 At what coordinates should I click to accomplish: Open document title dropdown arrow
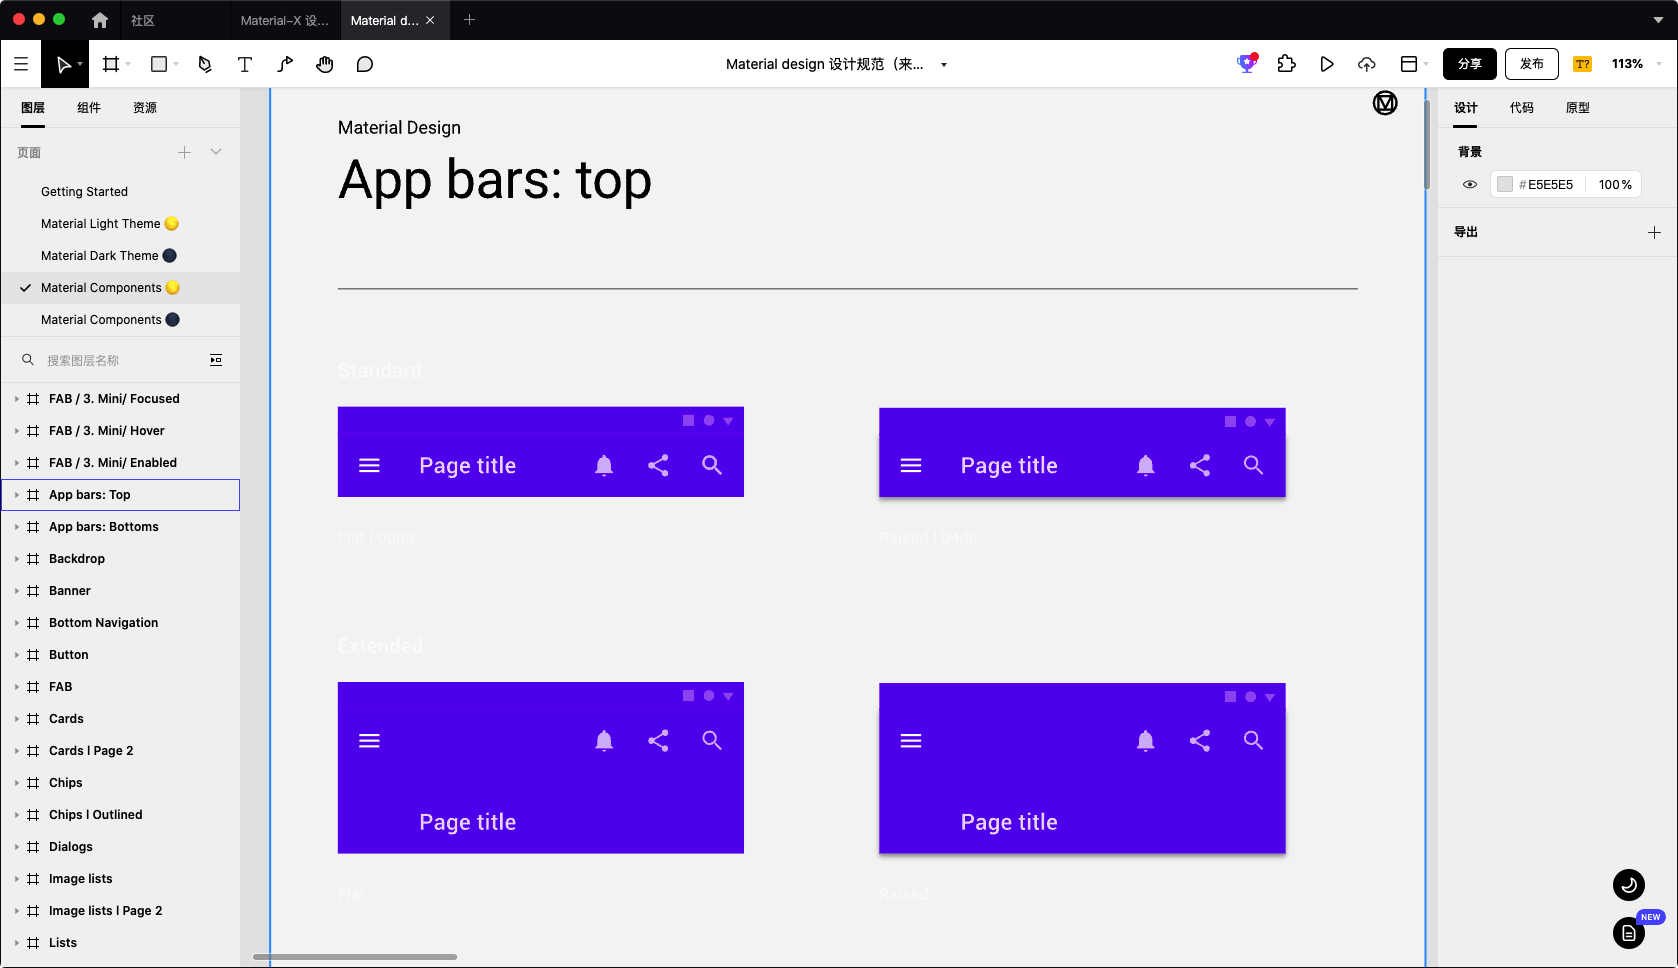(x=944, y=65)
